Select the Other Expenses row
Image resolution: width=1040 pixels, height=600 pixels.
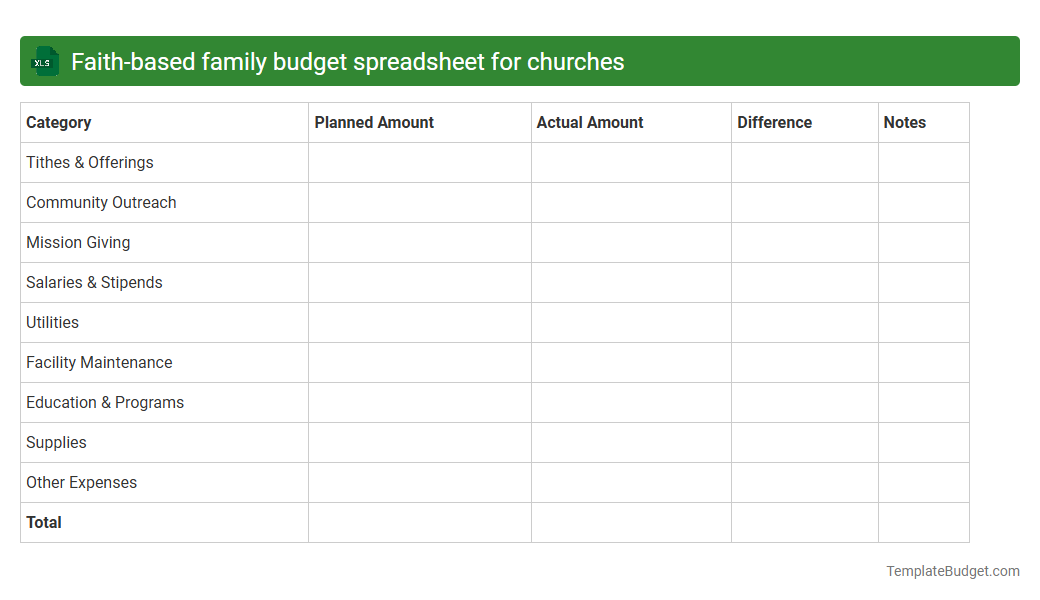click(81, 482)
